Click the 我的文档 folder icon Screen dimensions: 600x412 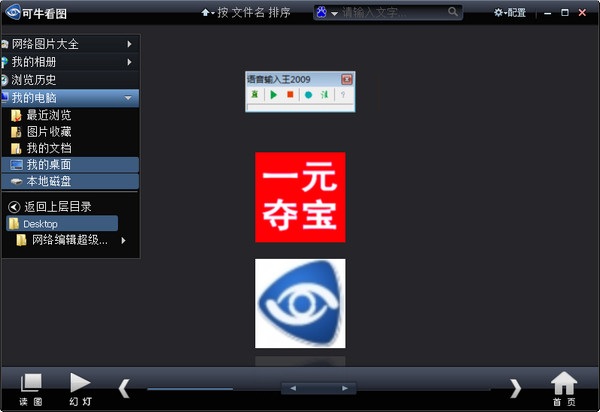coord(16,148)
